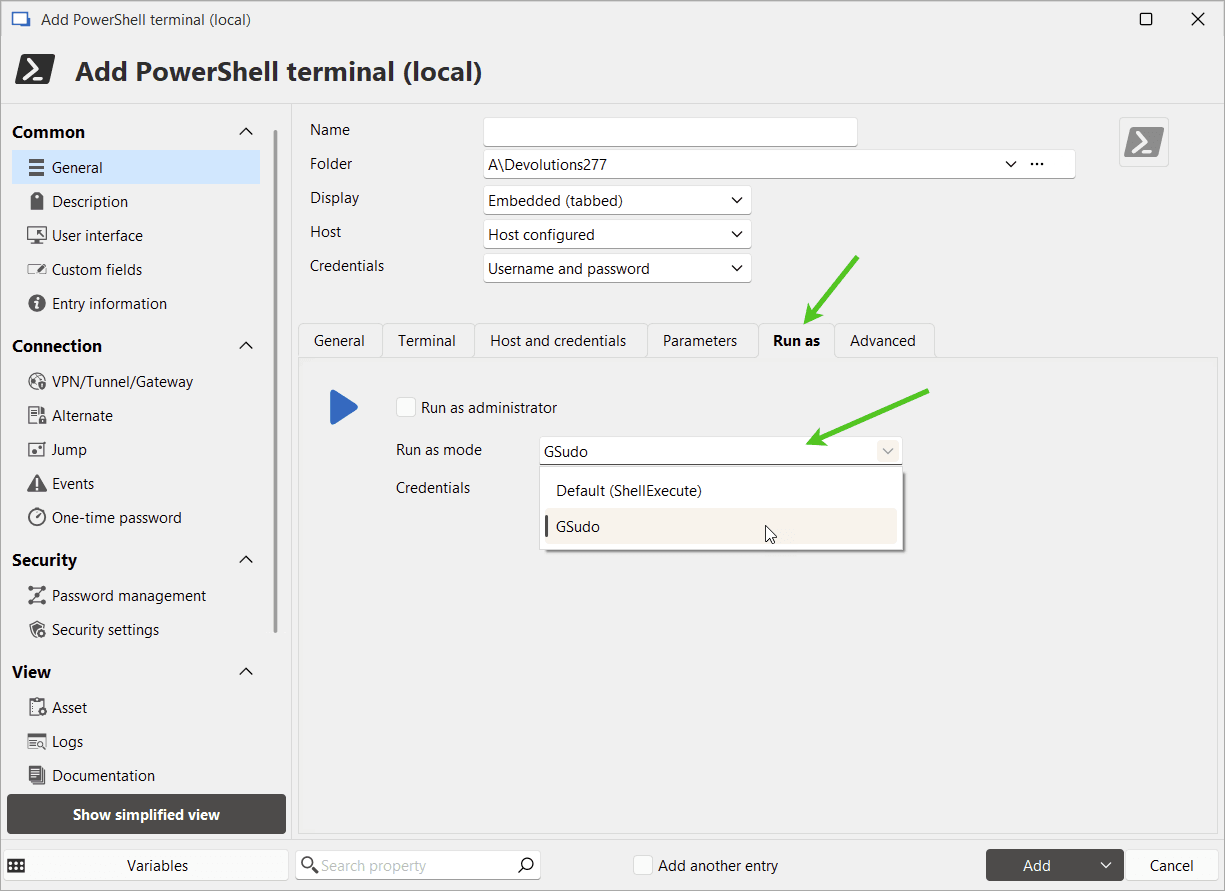Image resolution: width=1225 pixels, height=891 pixels.
Task: Click Show simplified view button
Action: pos(146,814)
